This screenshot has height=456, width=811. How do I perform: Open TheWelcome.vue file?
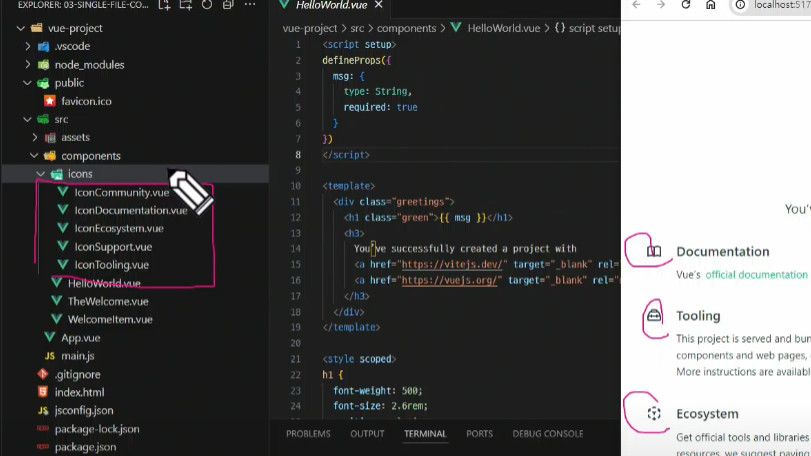(108, 301)
